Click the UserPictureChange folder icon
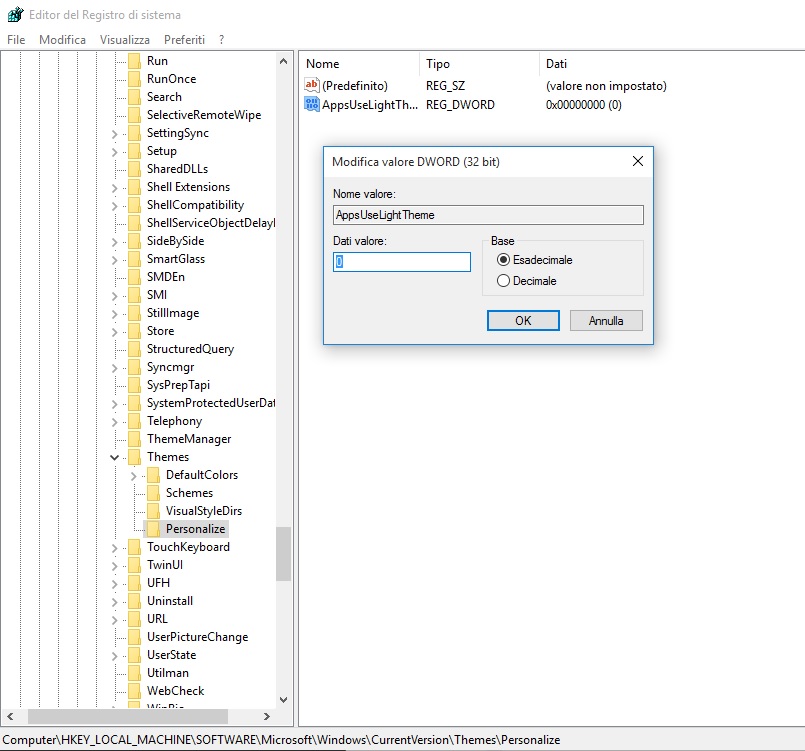Screen dimensions: 805x751 point(135,637)
